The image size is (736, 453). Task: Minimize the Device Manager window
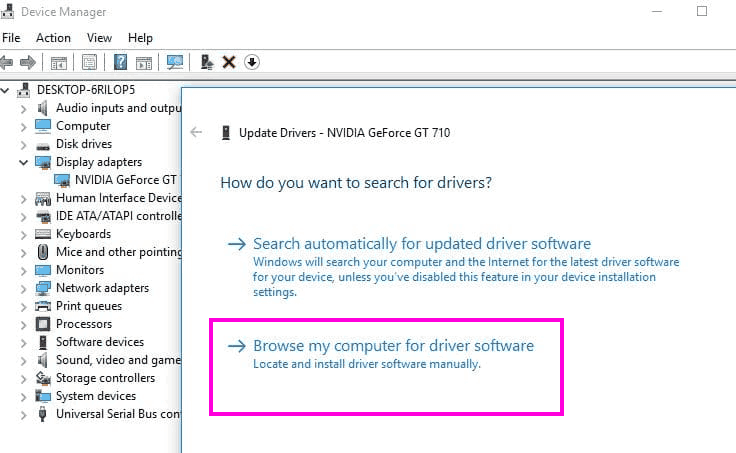click(657, 11)
